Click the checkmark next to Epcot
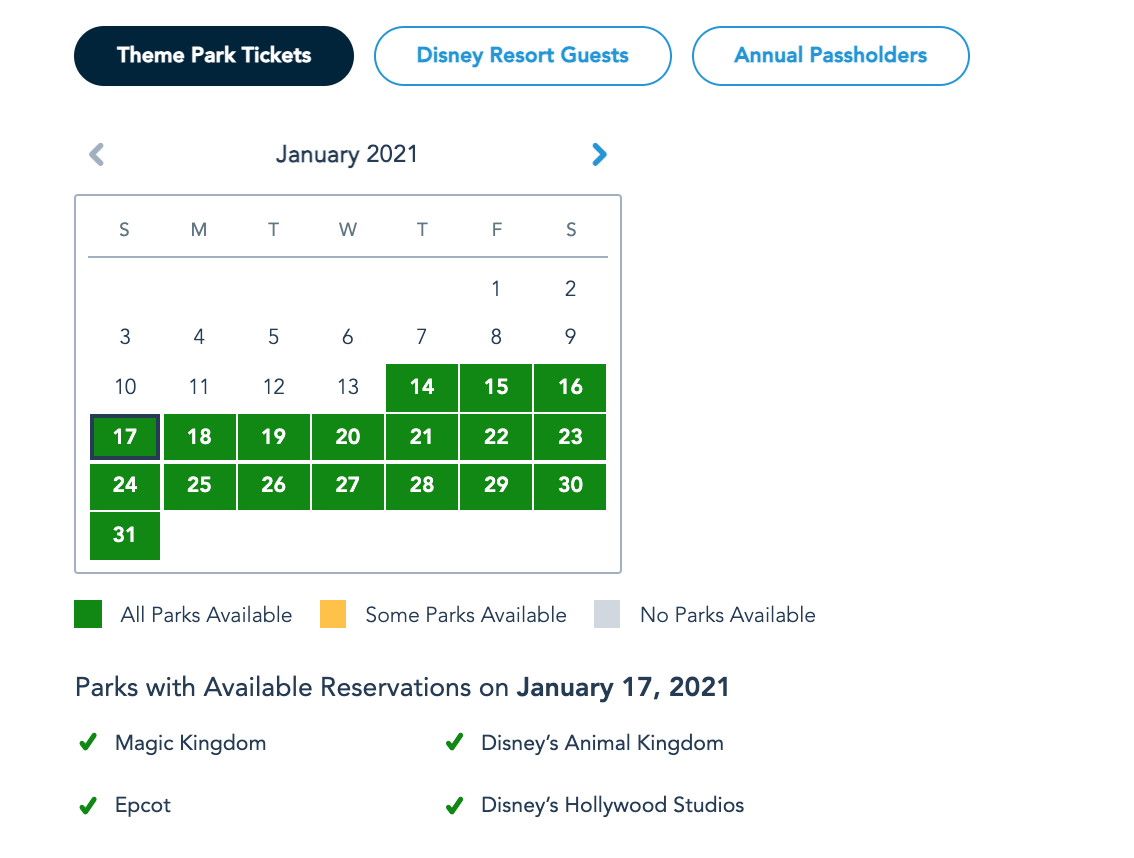The width and height of the screenshot is (1134, 858). (87, 805)
